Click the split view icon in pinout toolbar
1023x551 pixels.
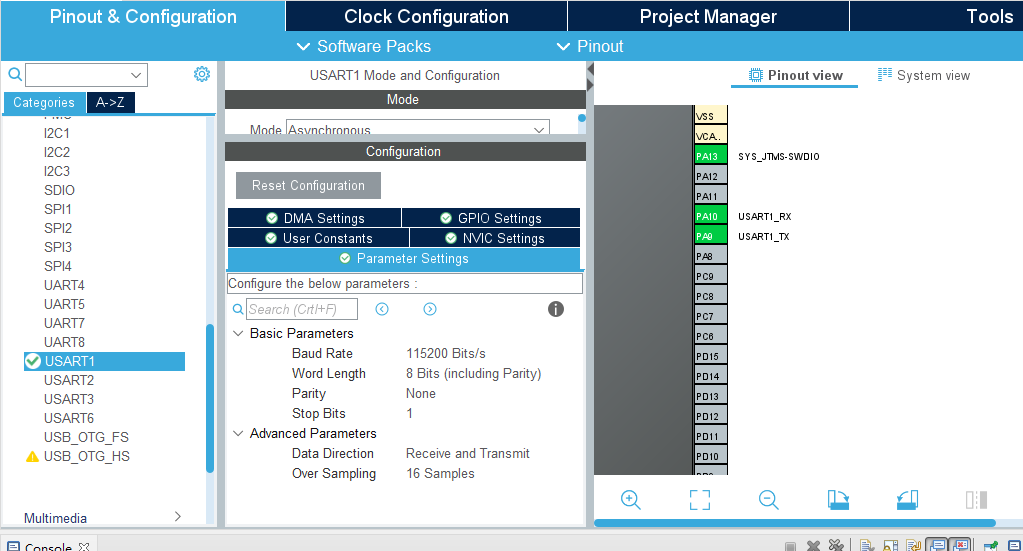point(977,500)
